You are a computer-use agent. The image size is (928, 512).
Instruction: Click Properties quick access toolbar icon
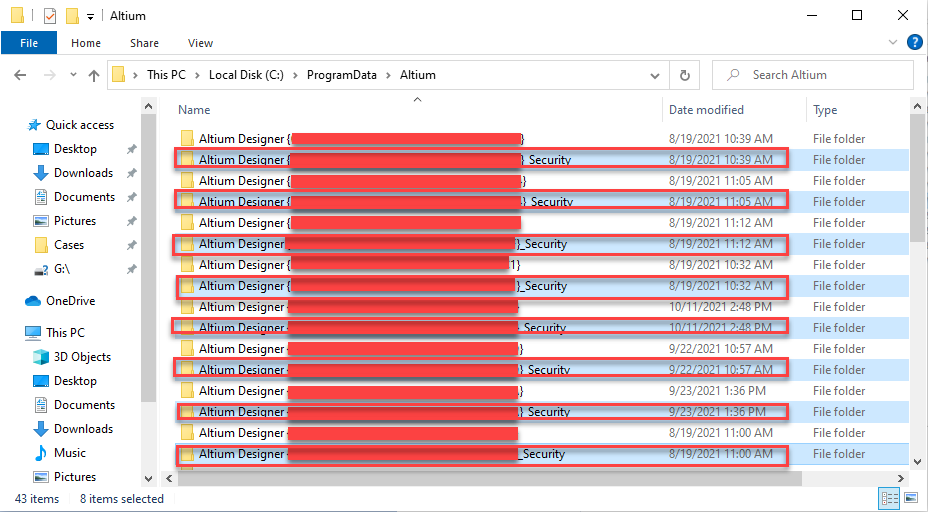[50, 15]
